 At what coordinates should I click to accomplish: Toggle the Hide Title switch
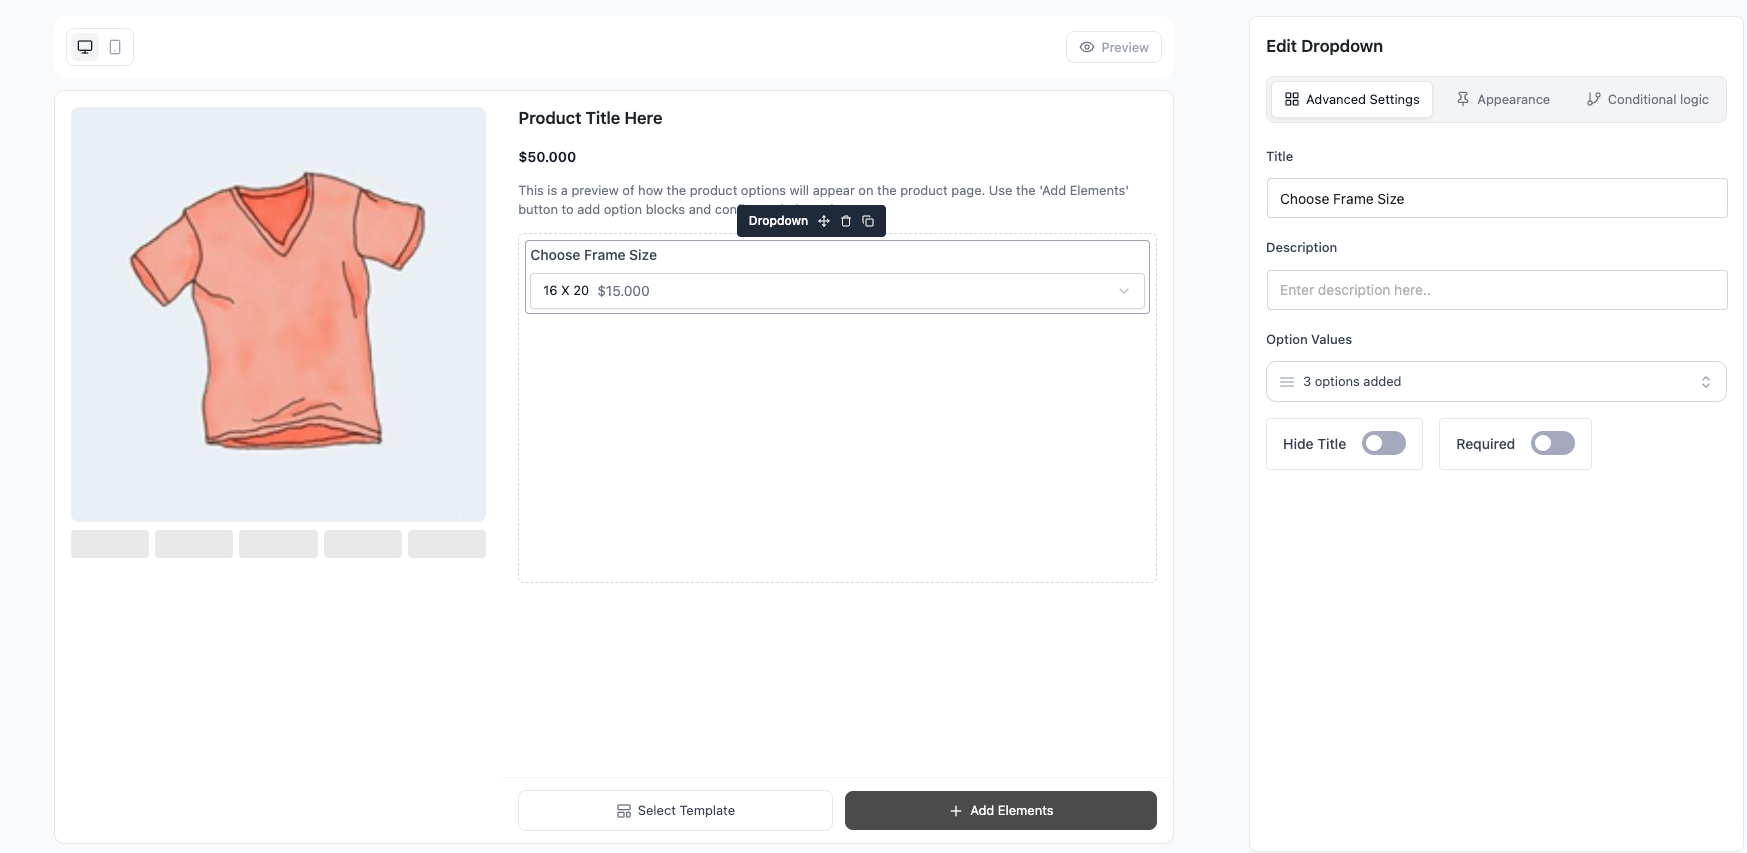pos(1384,443)
